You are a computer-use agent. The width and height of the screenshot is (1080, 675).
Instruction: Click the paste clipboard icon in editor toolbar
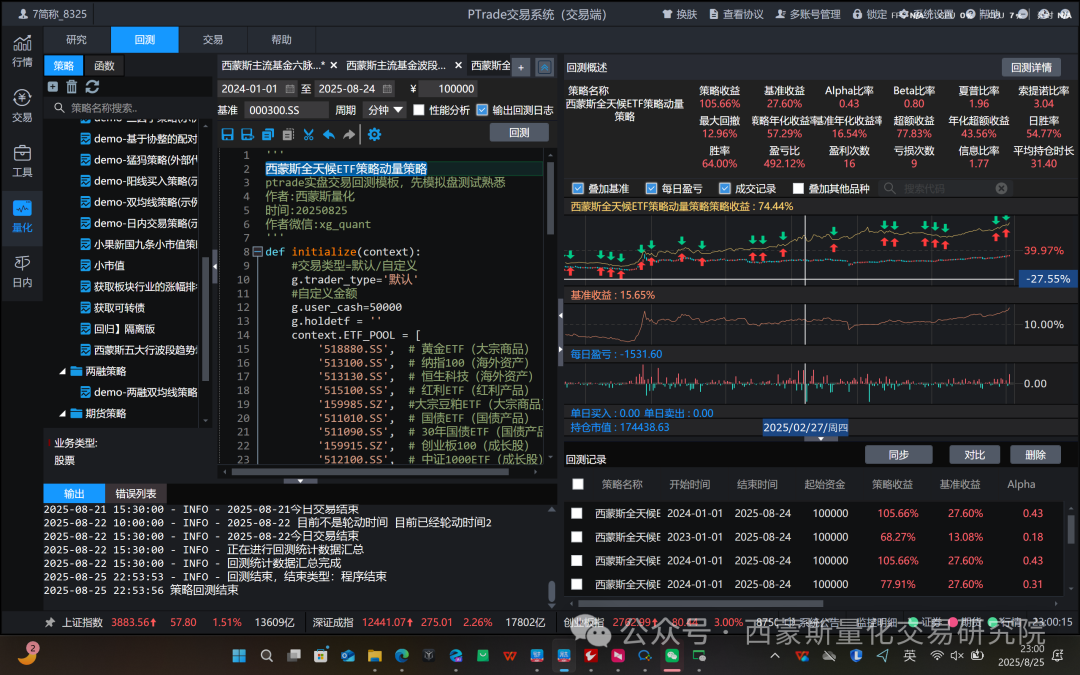click(288, 134)
